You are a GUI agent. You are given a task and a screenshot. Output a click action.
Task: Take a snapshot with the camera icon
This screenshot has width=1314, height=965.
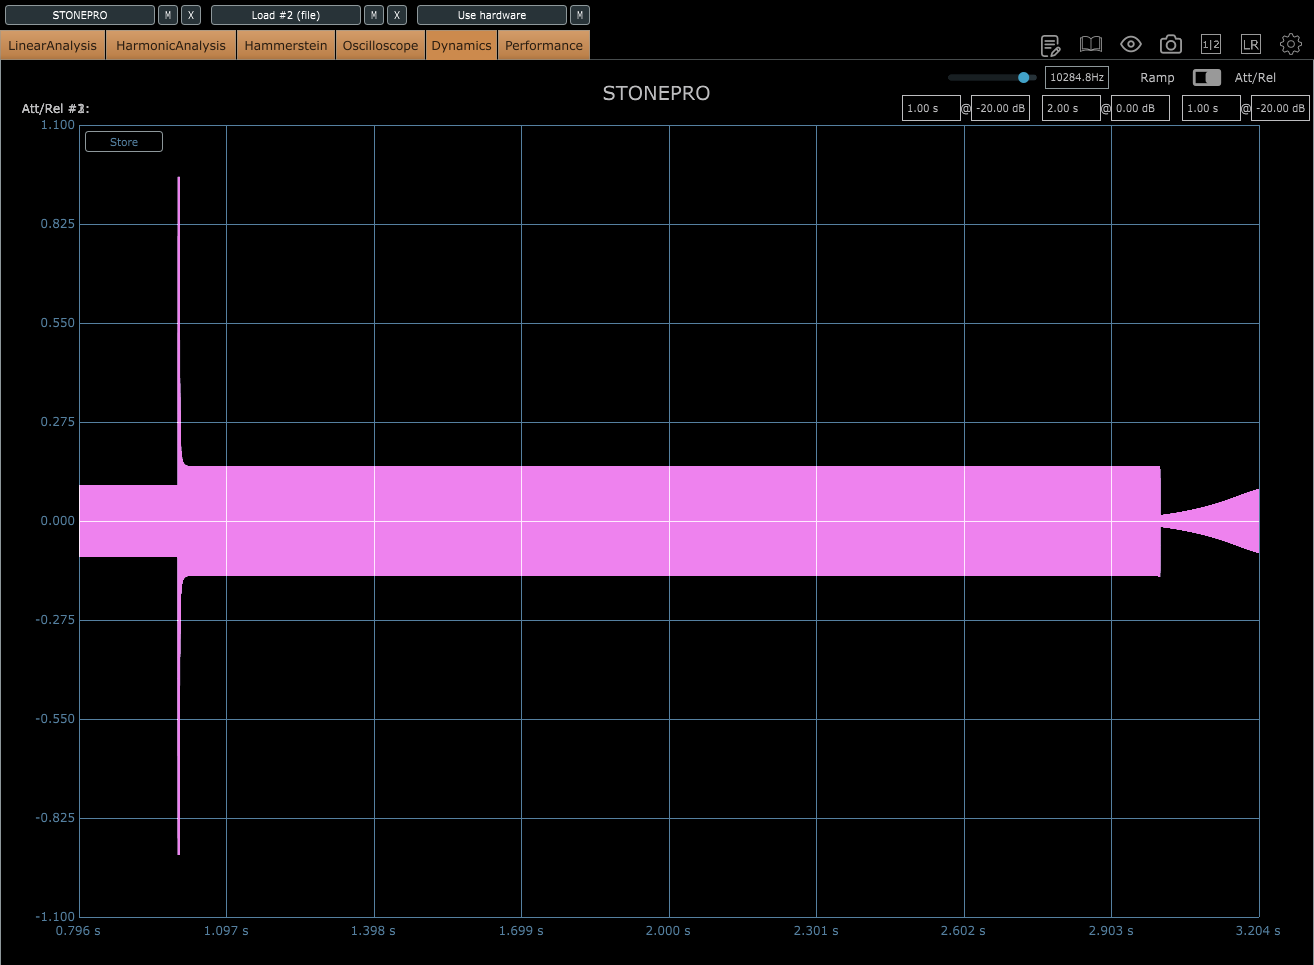[x=1171, y=45]
